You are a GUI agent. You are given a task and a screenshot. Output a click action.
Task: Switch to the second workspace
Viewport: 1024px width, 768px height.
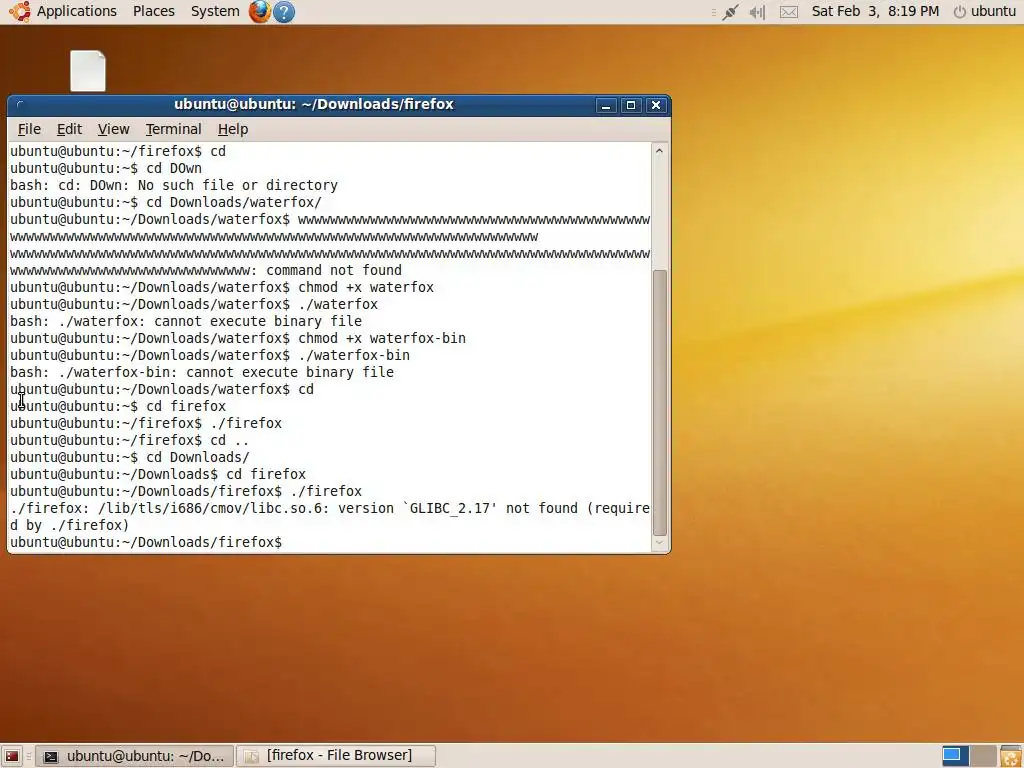click(982, 756)
